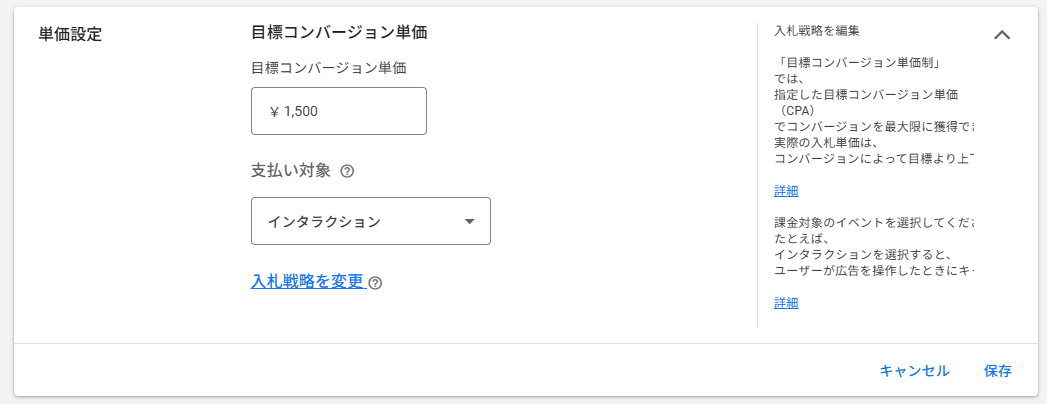This screenshot has height=404, width=1047.
Task: Click the bold 目標コンバージョン単価 heading
Action: point(339,32)
